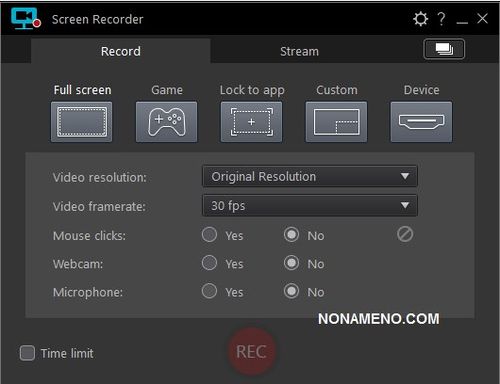This screenshot has height=384, width=500.
Task: Close the Screen Recorder window
Action: click(482, 19)
